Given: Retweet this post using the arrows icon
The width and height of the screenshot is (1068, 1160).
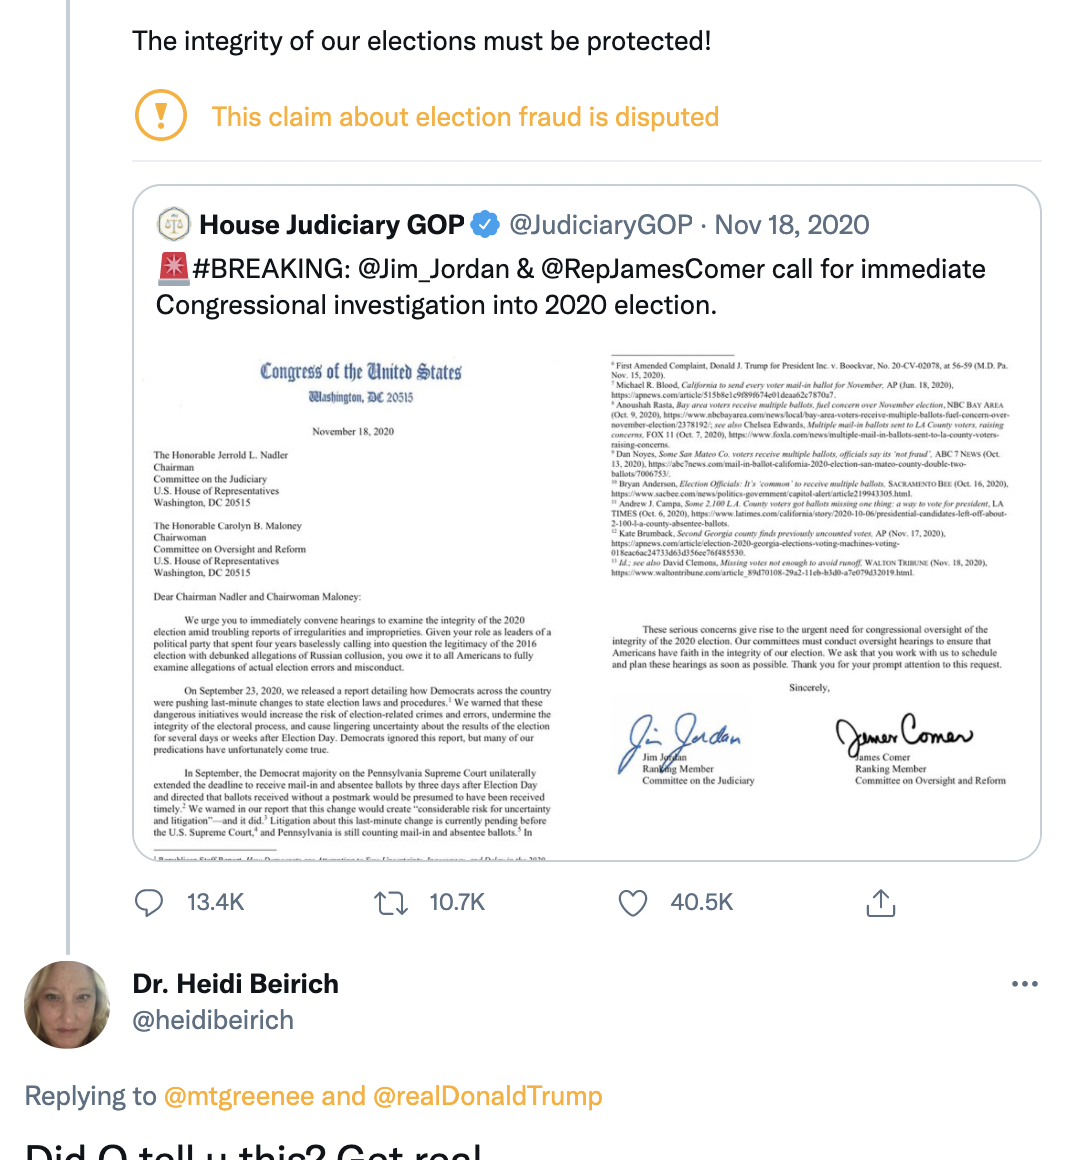Looking at the screenshot, I should [390, 903].
